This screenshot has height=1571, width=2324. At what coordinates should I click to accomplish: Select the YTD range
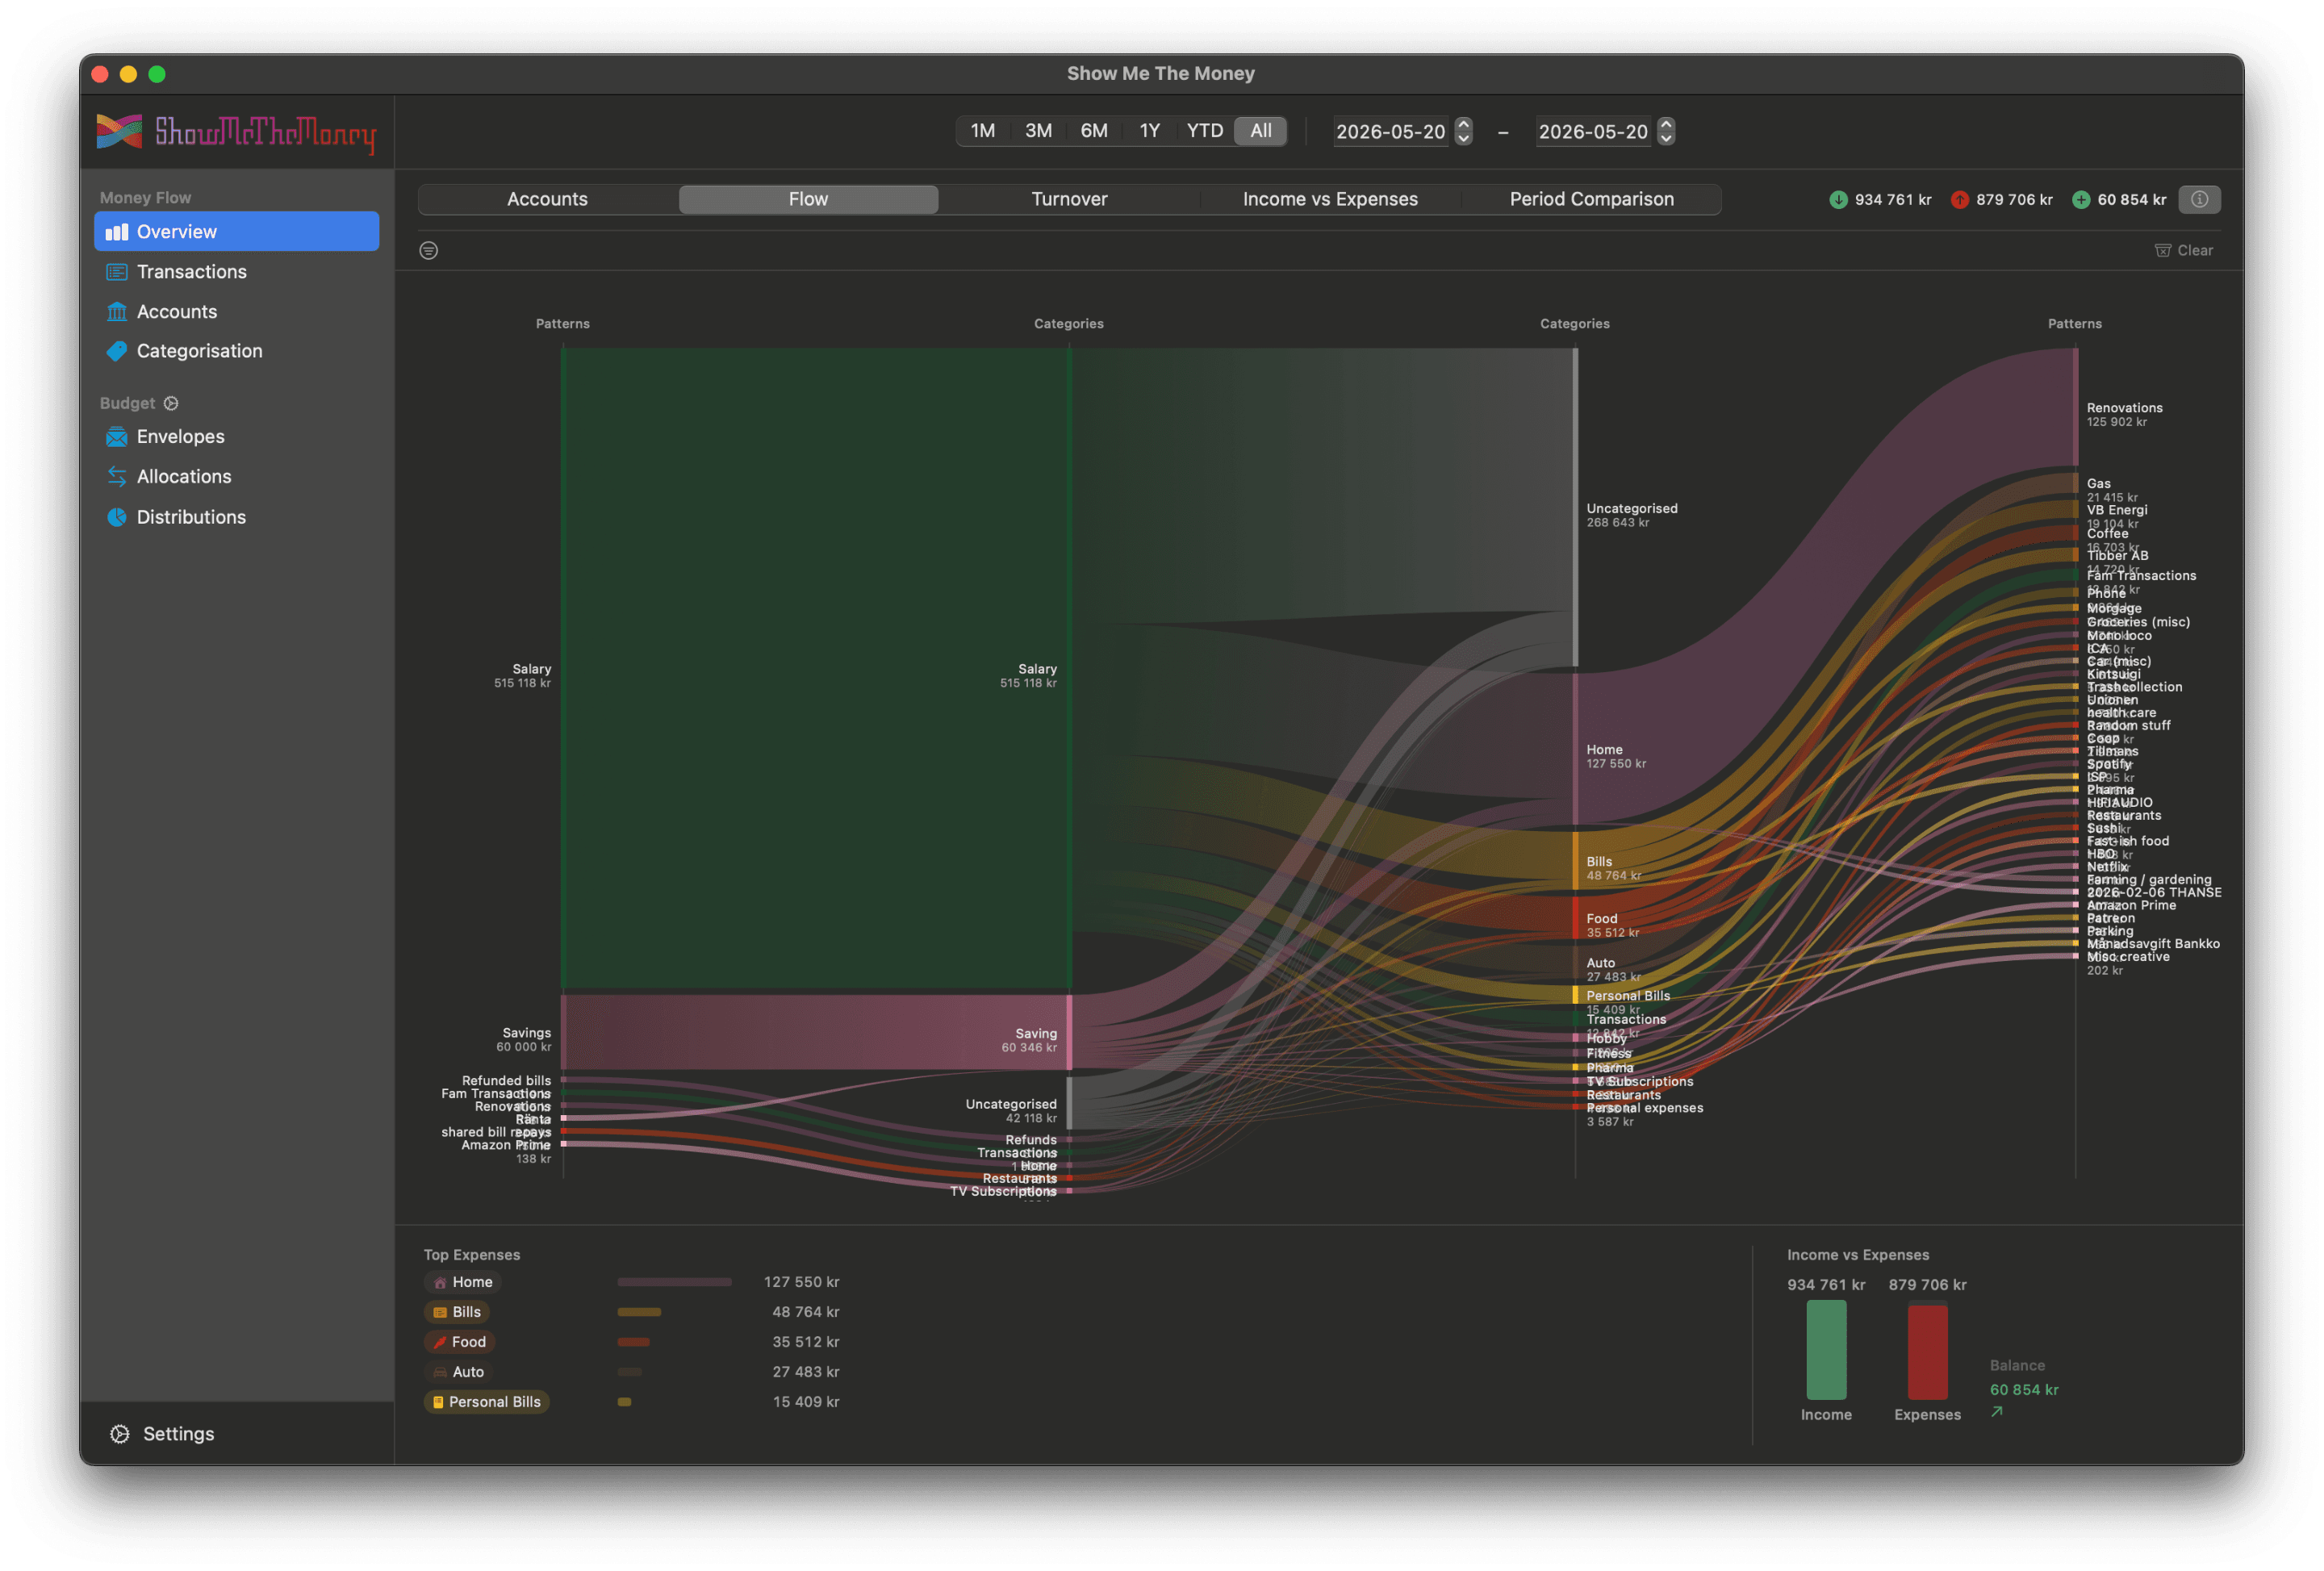click(x=1205, y=131)
